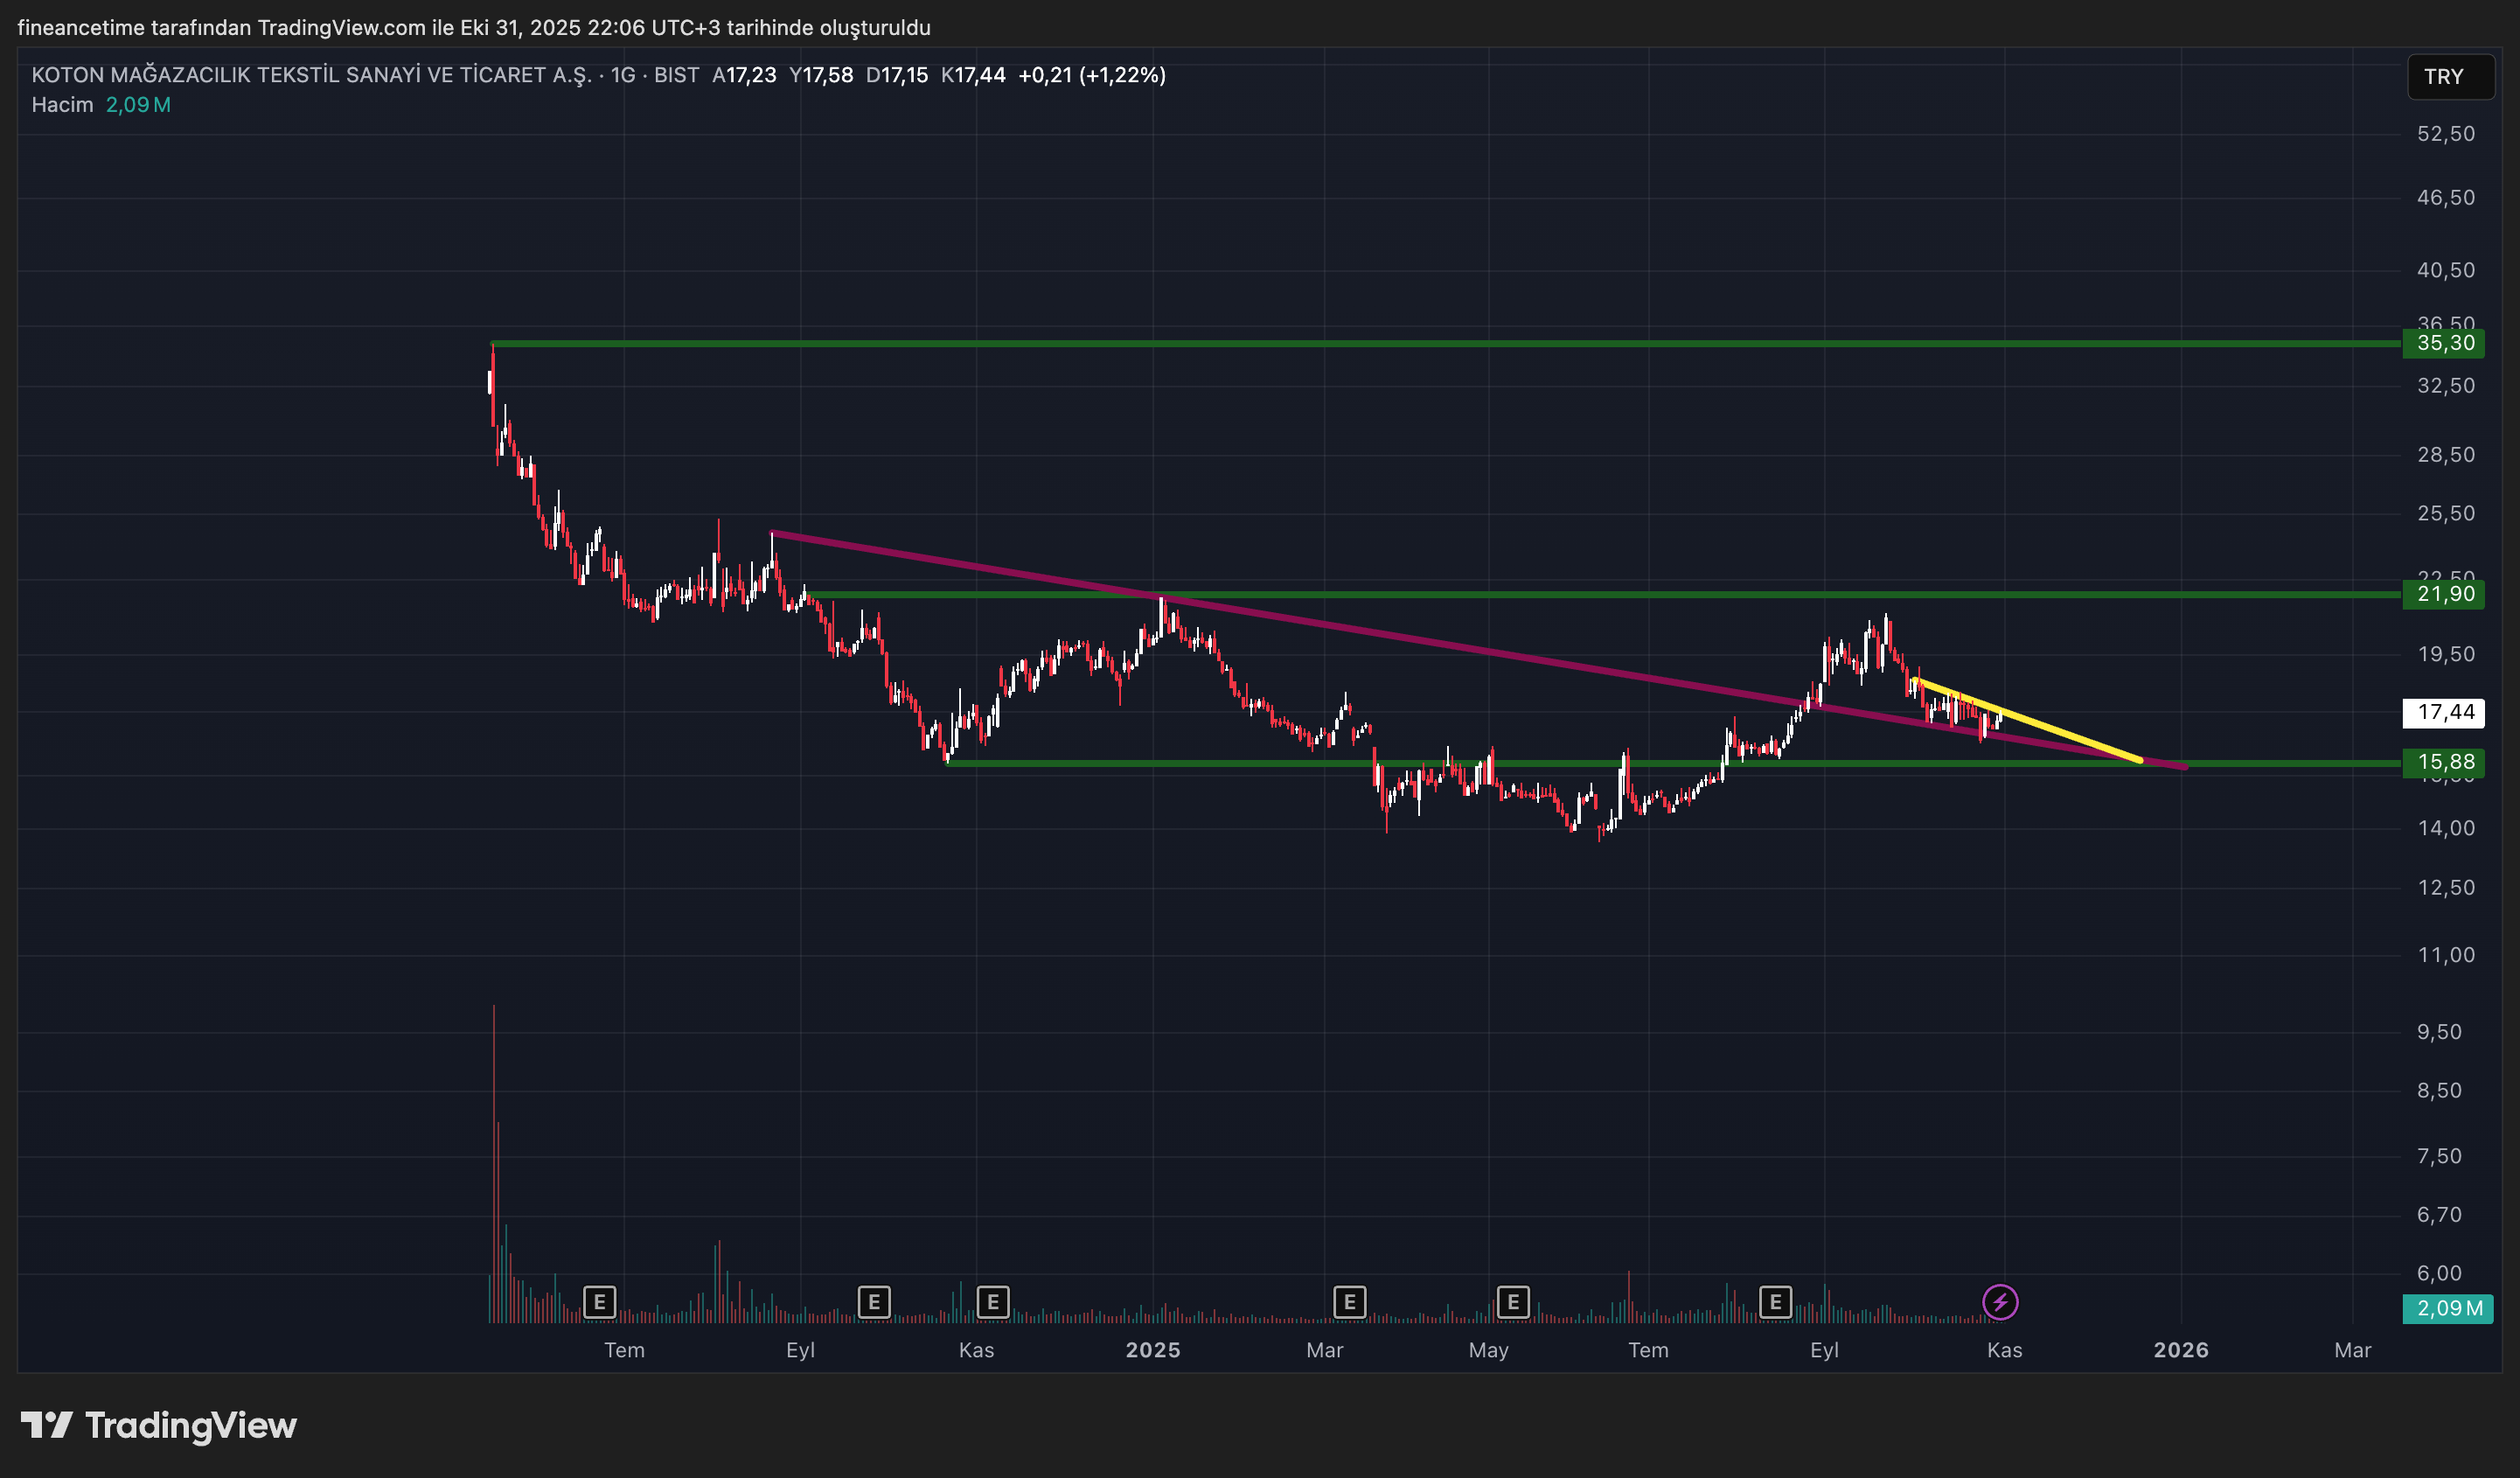The width and height of the screenshot is (2520, 1478).
Task: Select the 21,90 green price label
Action: (x=2445, y=594)
